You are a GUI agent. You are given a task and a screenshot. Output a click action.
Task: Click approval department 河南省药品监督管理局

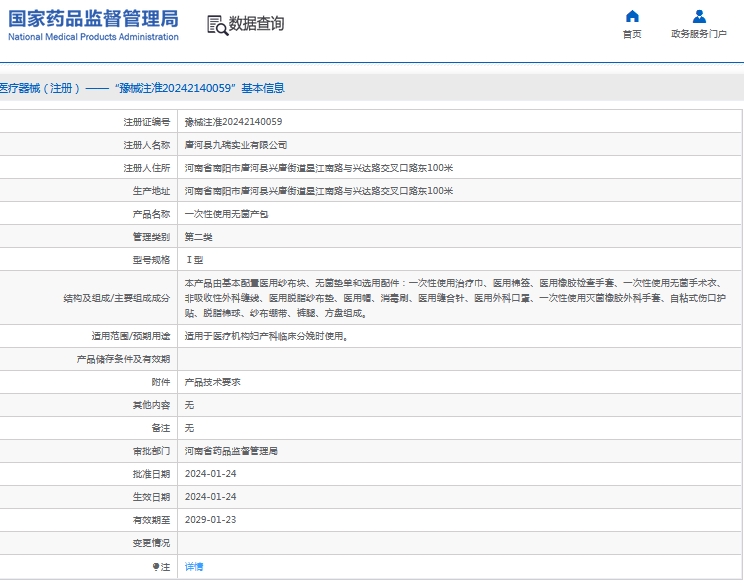231,451
